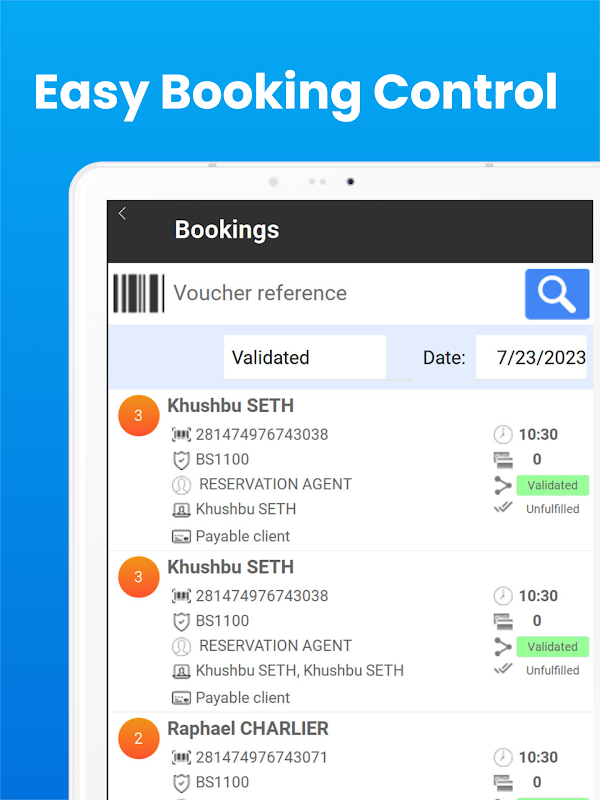Viewport: 600px width, 800px height.
Task: Tap the clock icon in first booking
Action: (503, 434)
